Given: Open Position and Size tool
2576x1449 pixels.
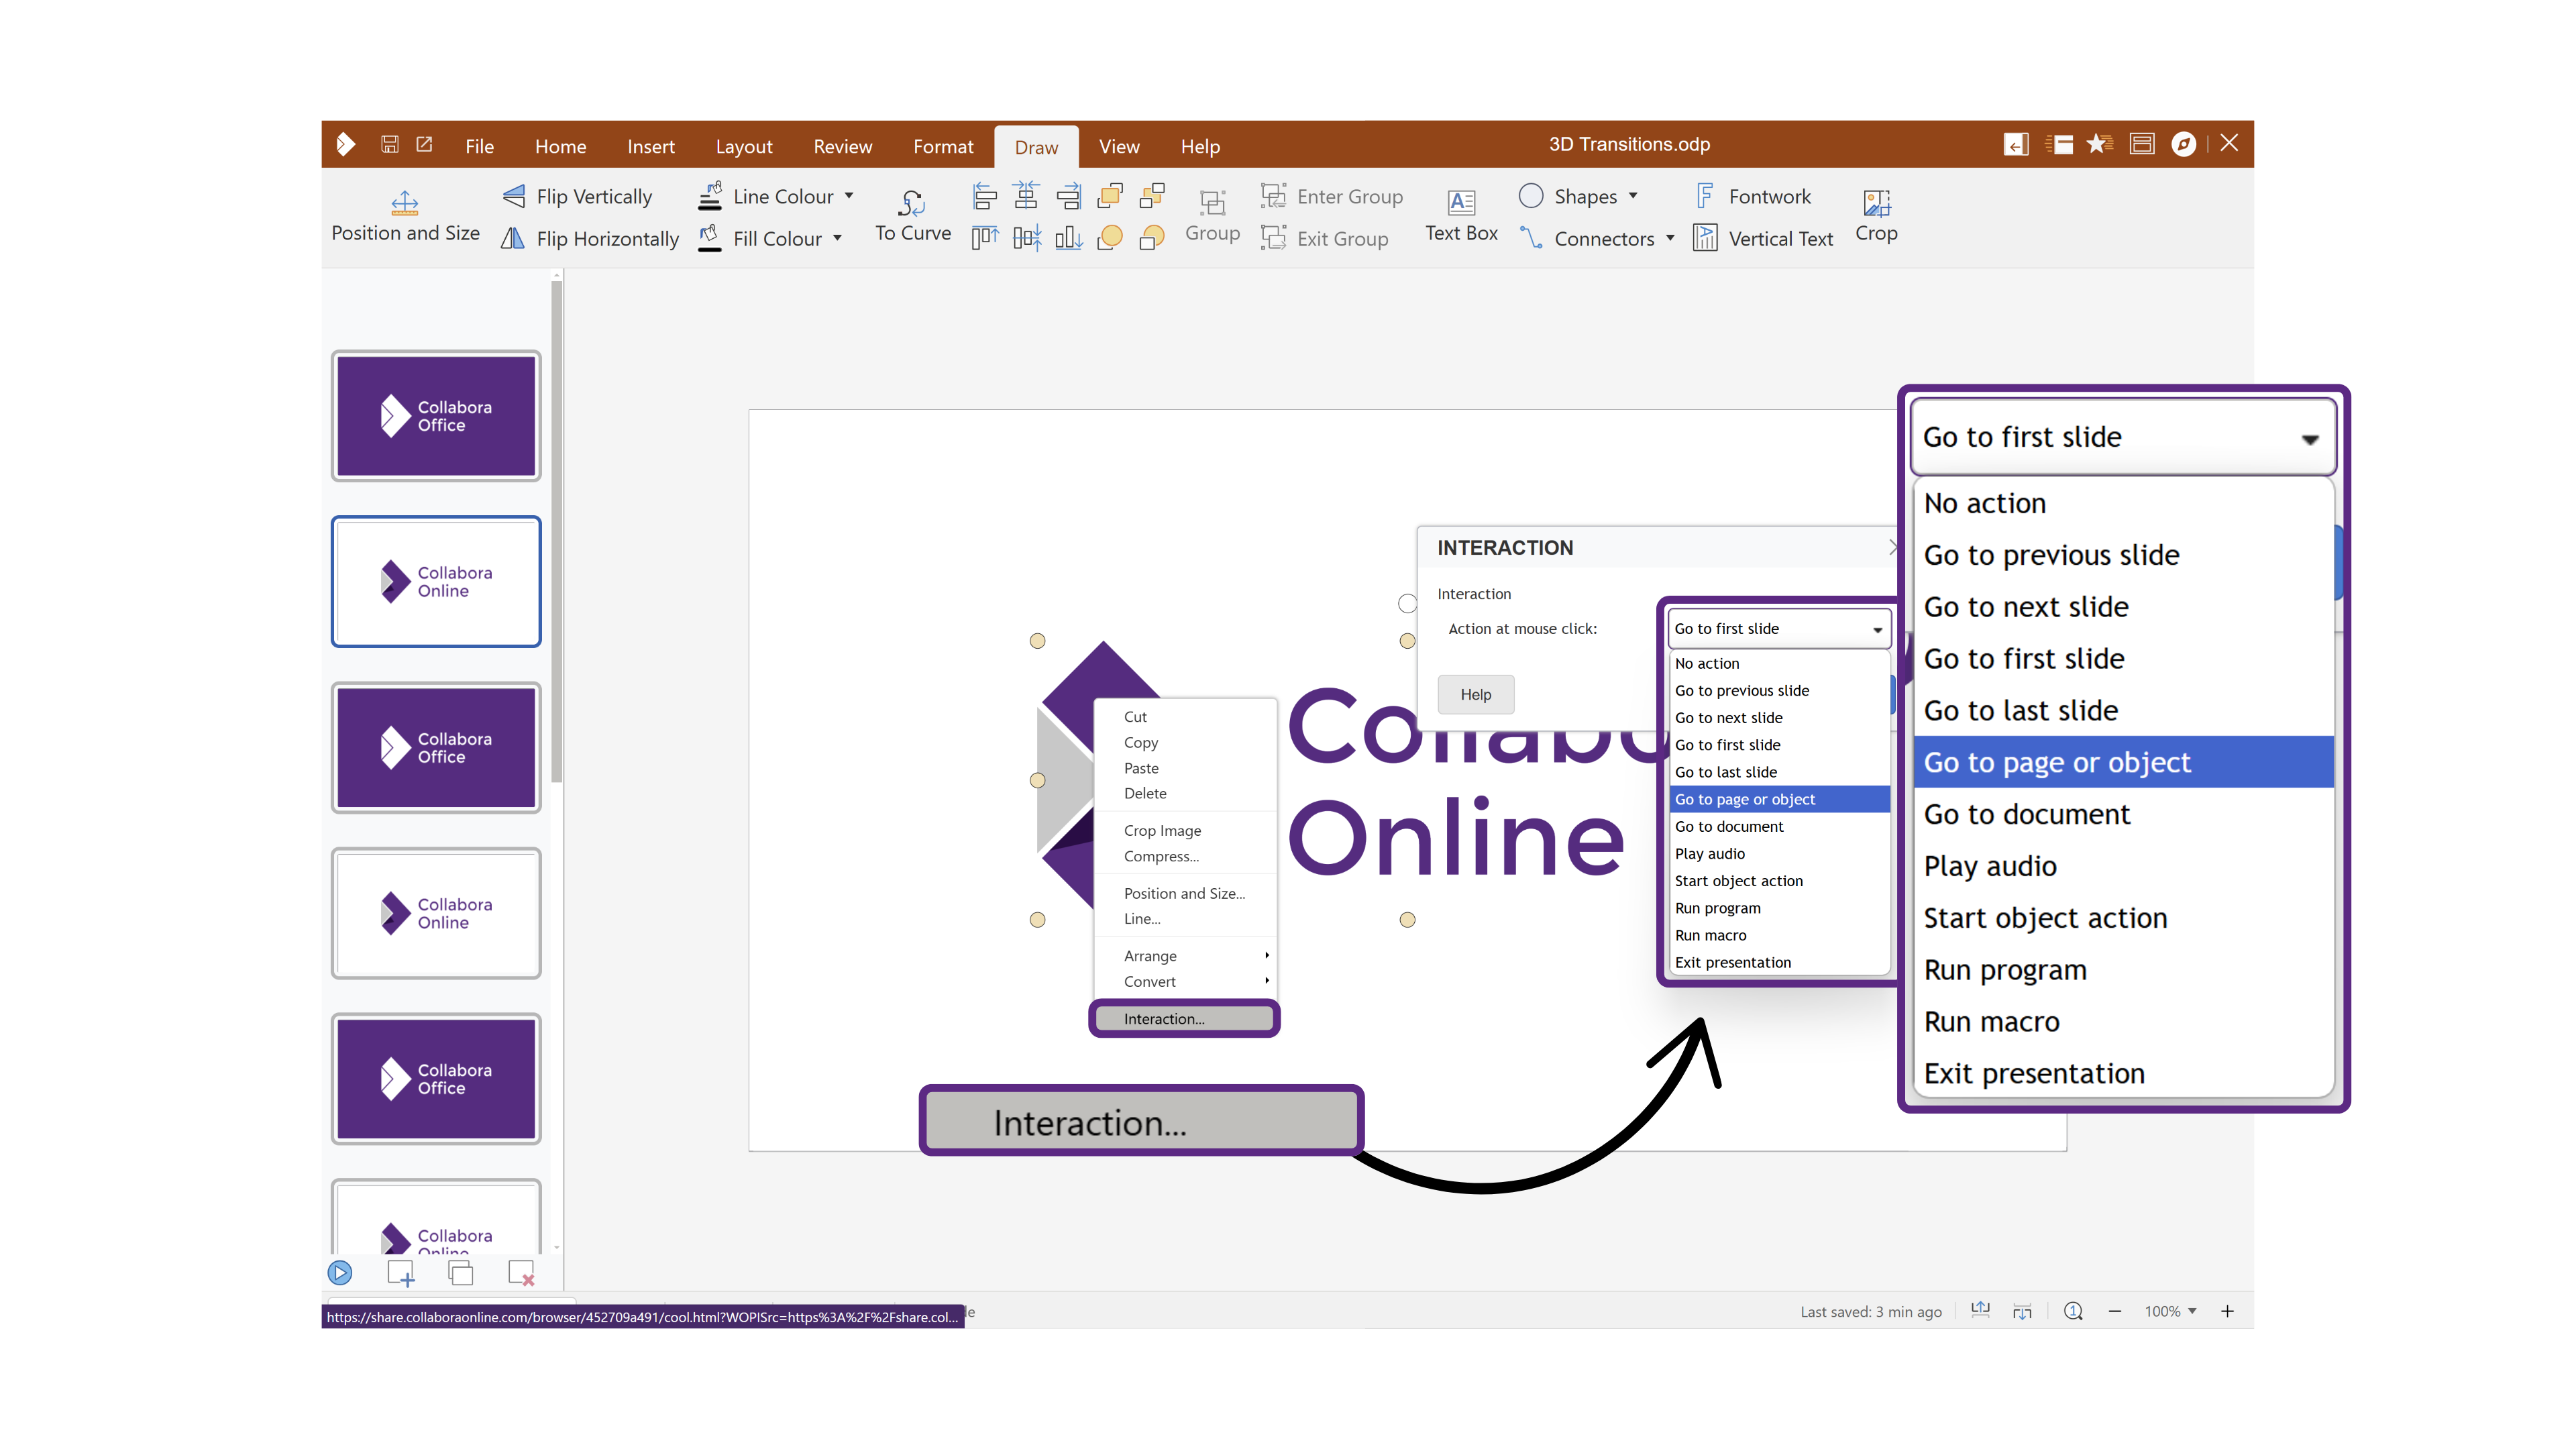Looking at the screenshot, I should [x=405, y=217].
